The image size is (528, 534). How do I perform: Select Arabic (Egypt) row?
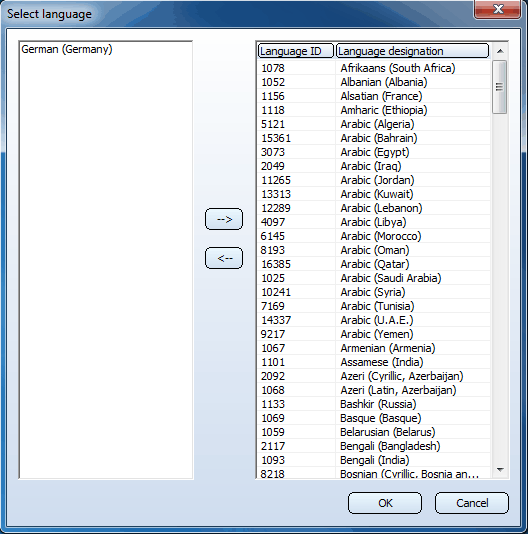(374, 152)
